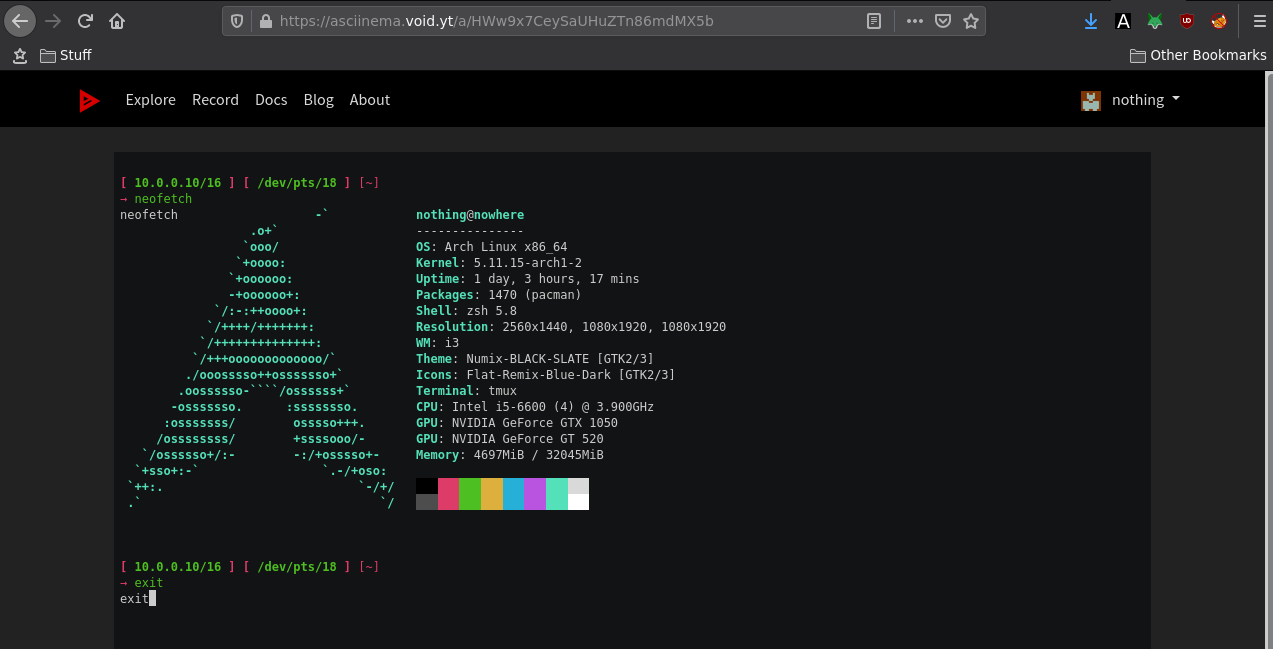This screenshot has height=649, width=1273.
Task: Open the tracking protection shield panel
Action: coord(237,20)
